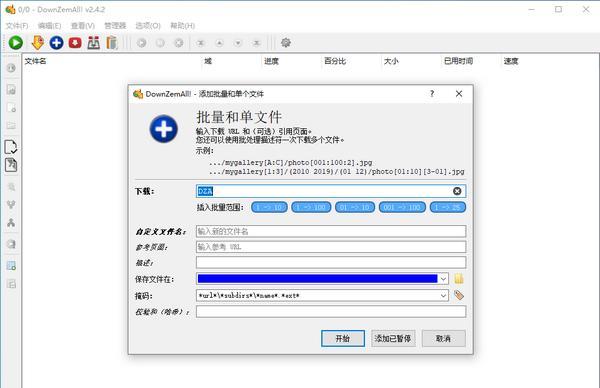Open the 编辑(E) menu
Image resolution: width=600 pixels, height=388 pixels.
49,26
